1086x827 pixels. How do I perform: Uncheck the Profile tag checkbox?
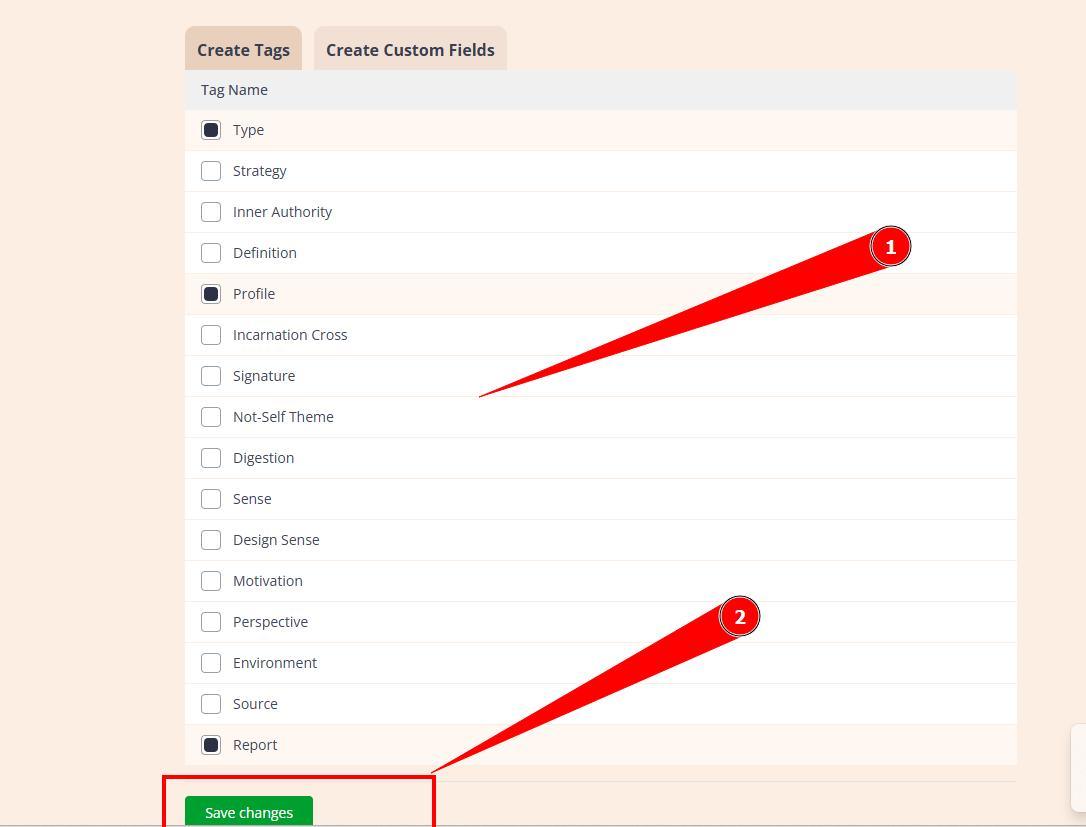click(x=211, y=294)
